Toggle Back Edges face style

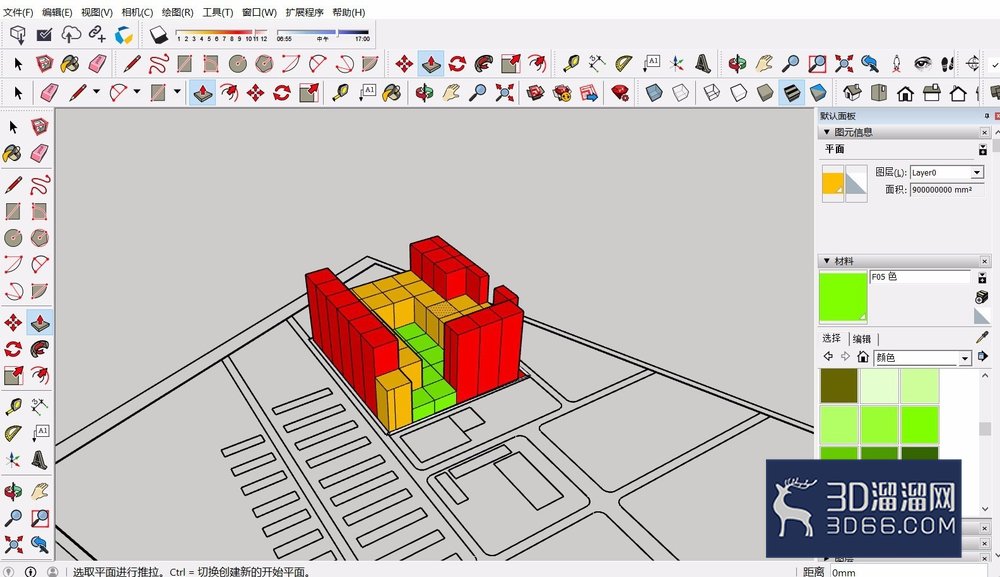pos(680,93)
